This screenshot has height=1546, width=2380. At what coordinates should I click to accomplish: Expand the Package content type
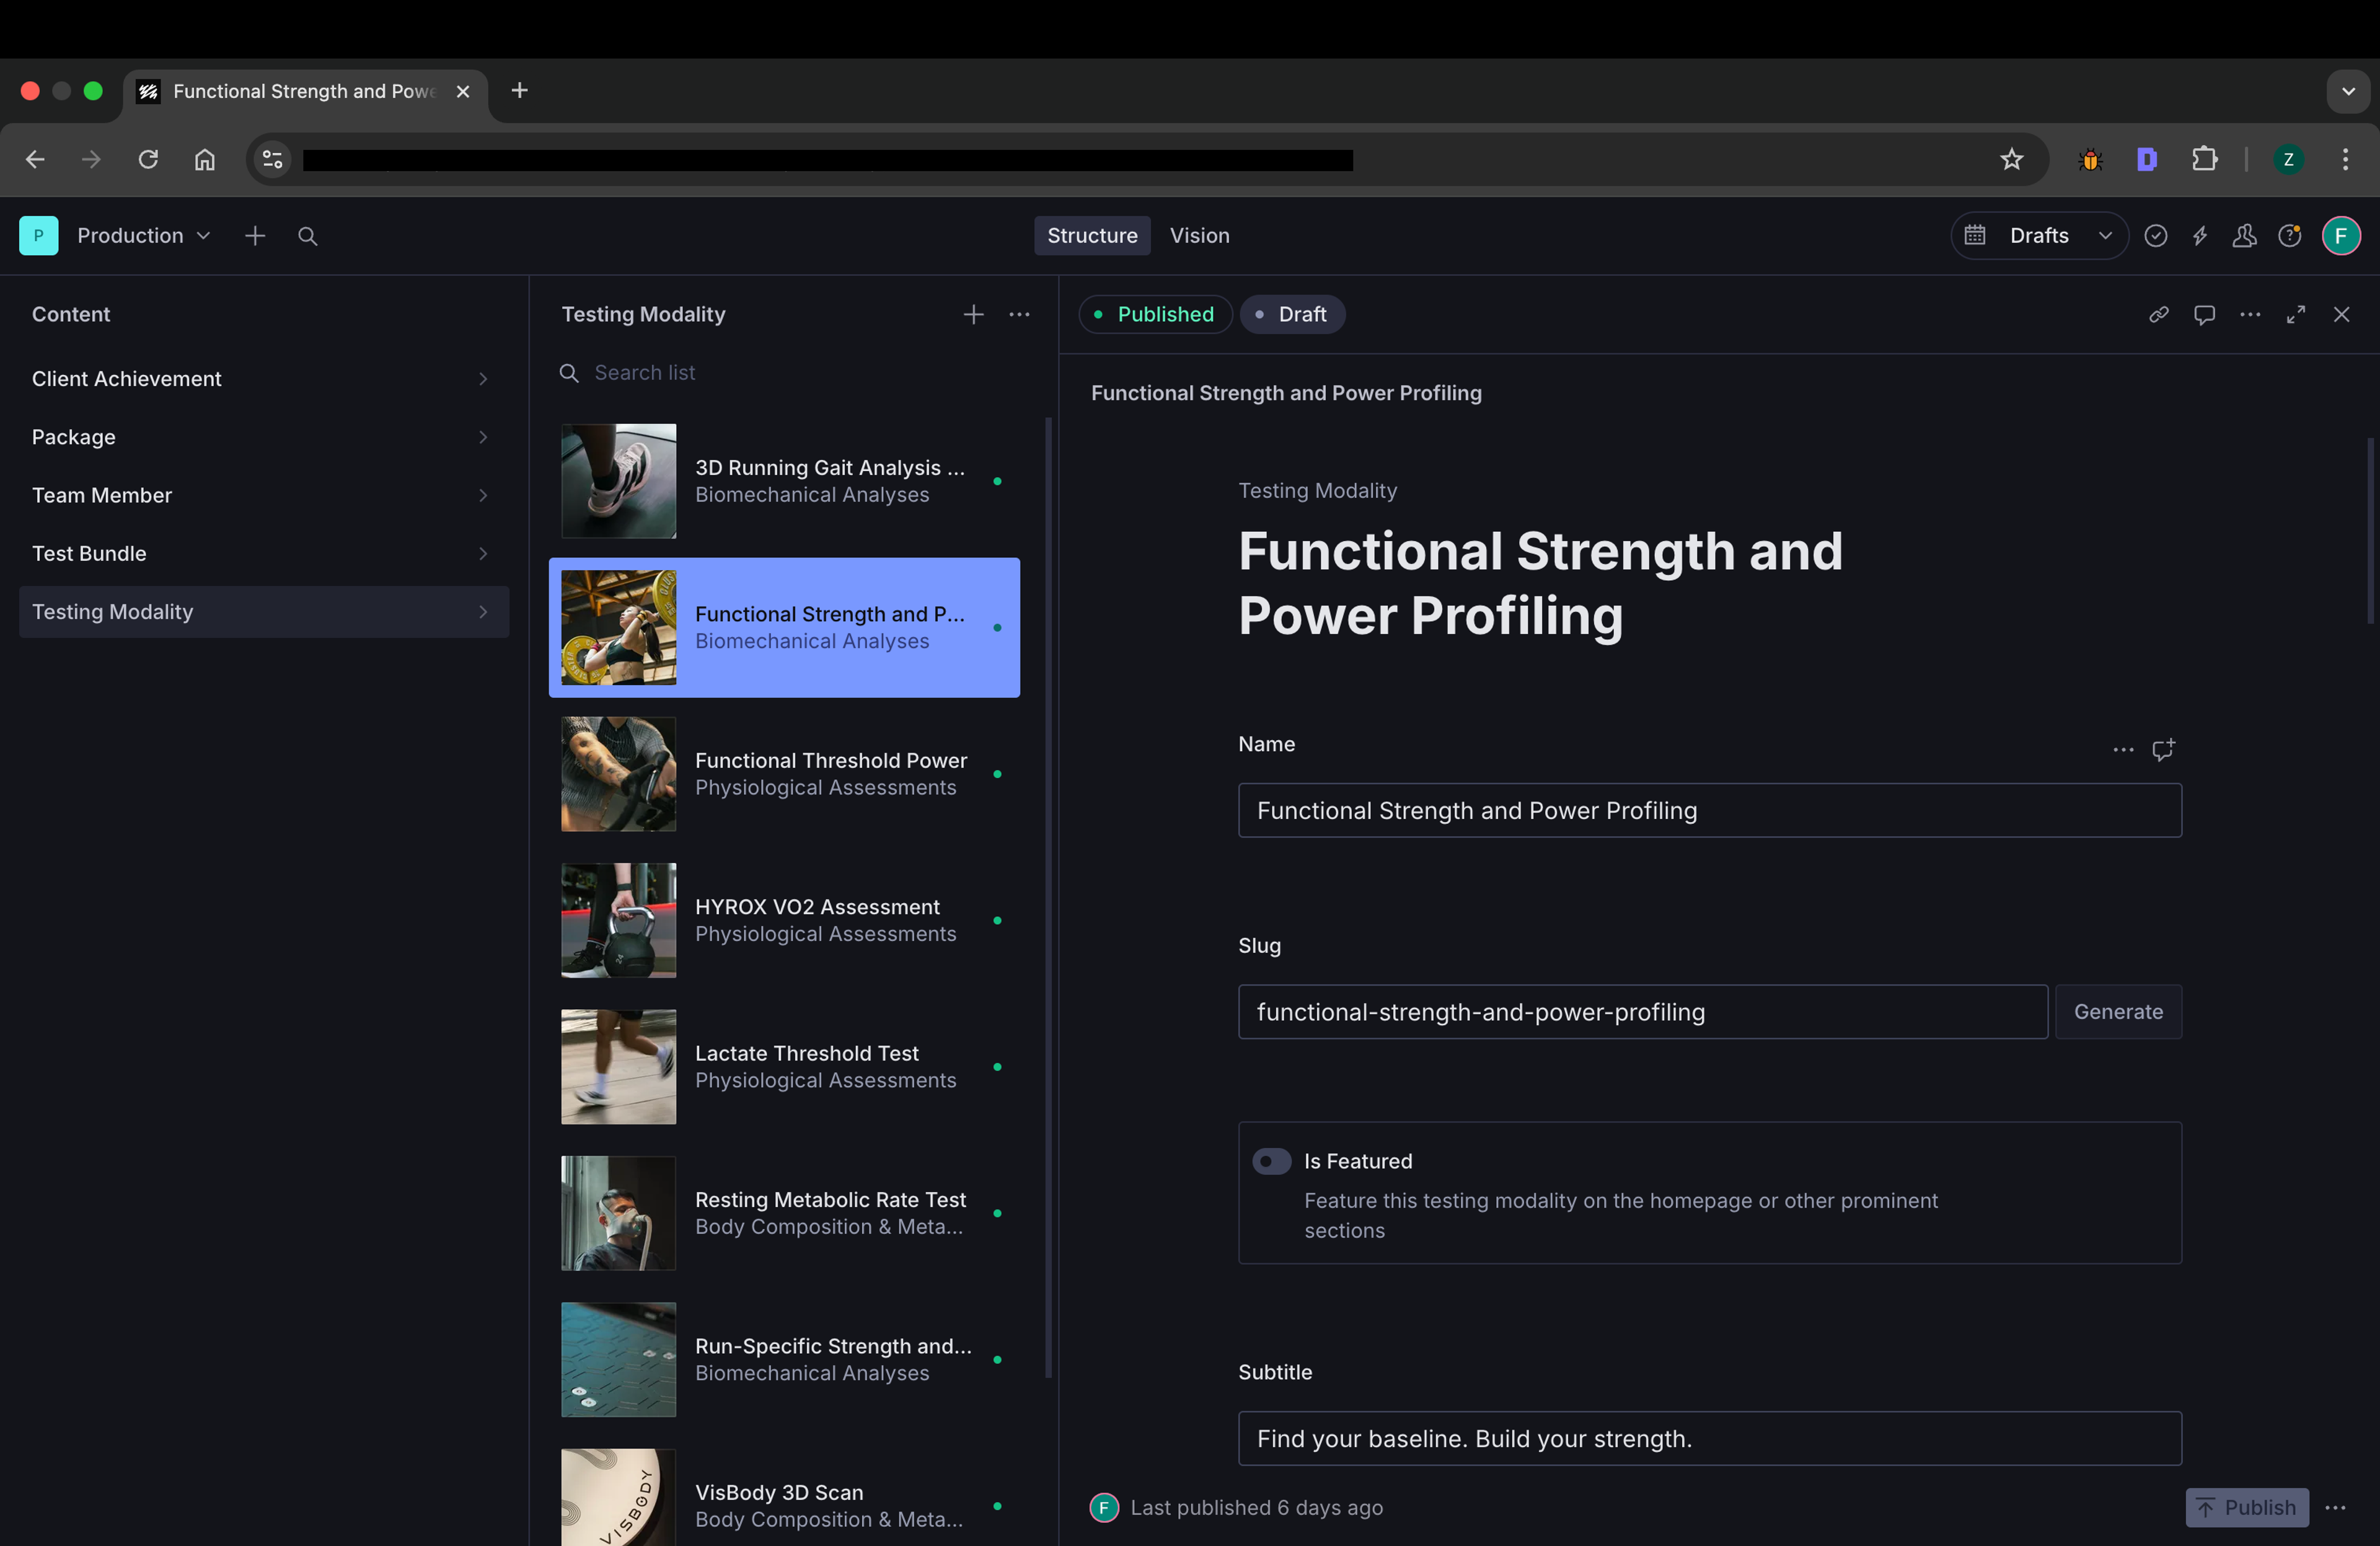(x=264, y=437)
